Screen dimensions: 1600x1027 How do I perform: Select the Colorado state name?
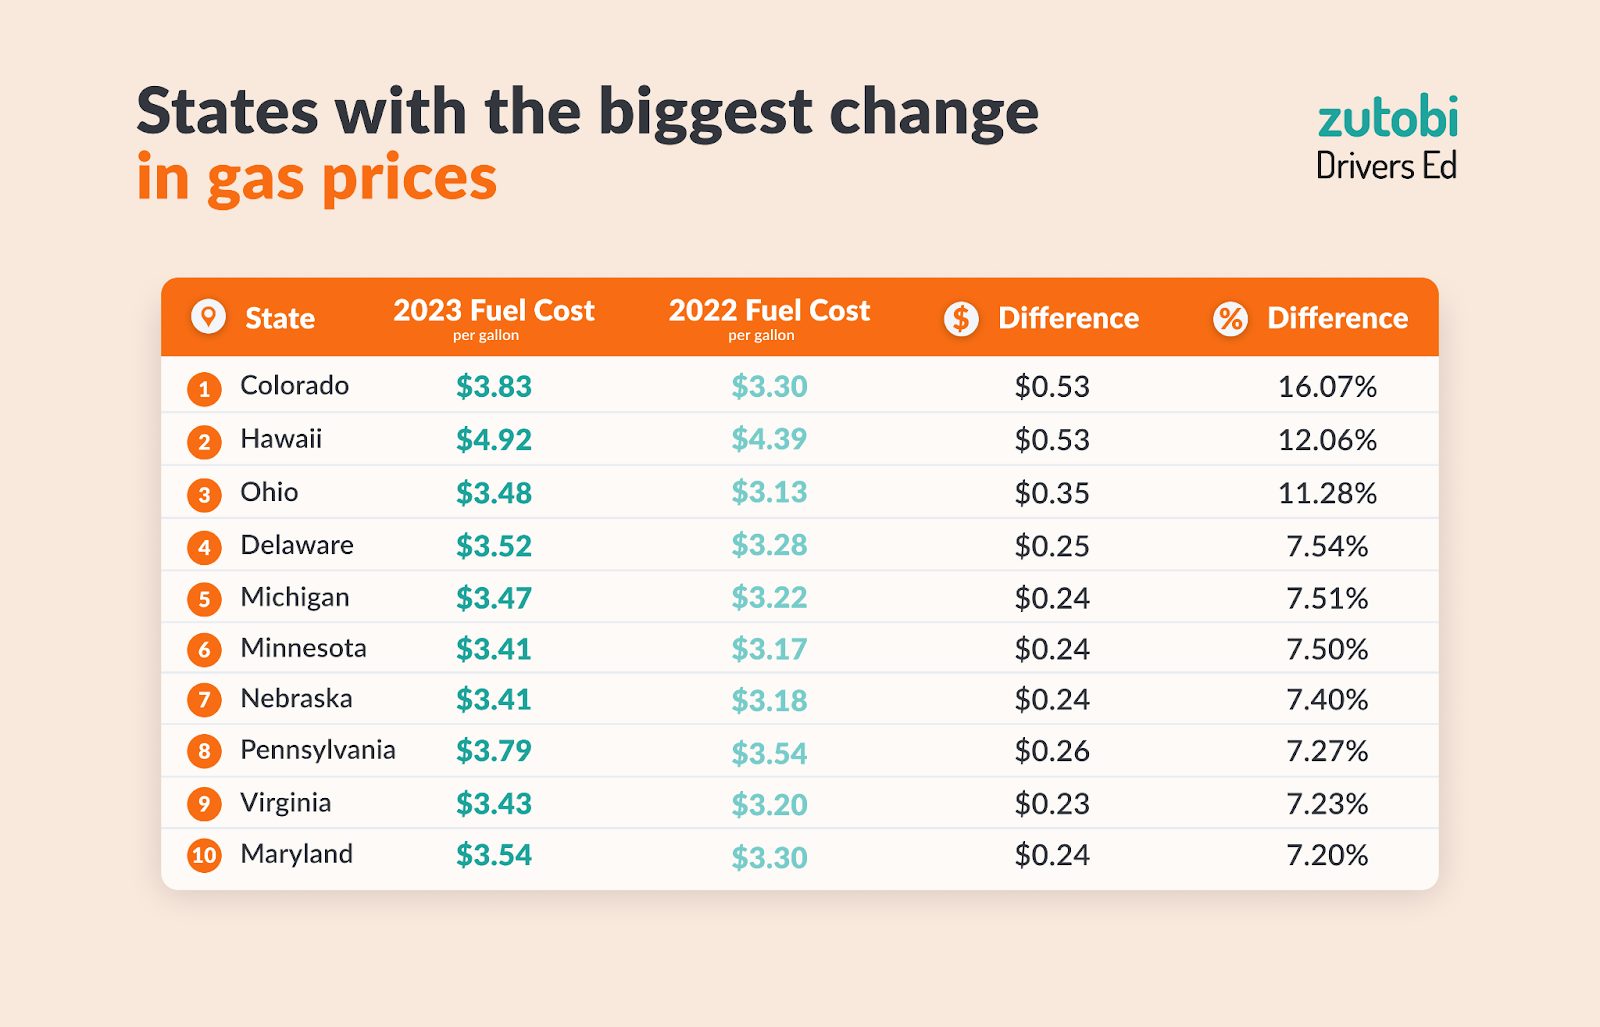coord(294,386)
